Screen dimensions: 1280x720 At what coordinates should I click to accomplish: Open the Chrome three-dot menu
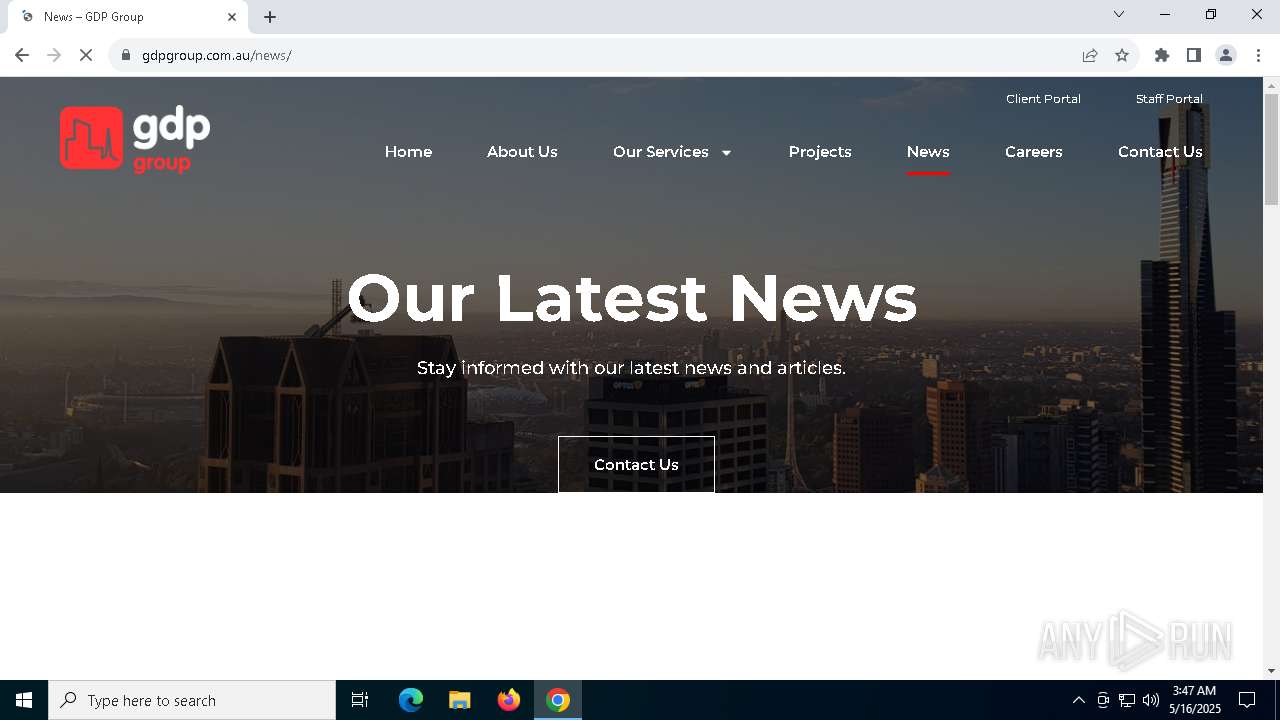tap(1258, 55)
